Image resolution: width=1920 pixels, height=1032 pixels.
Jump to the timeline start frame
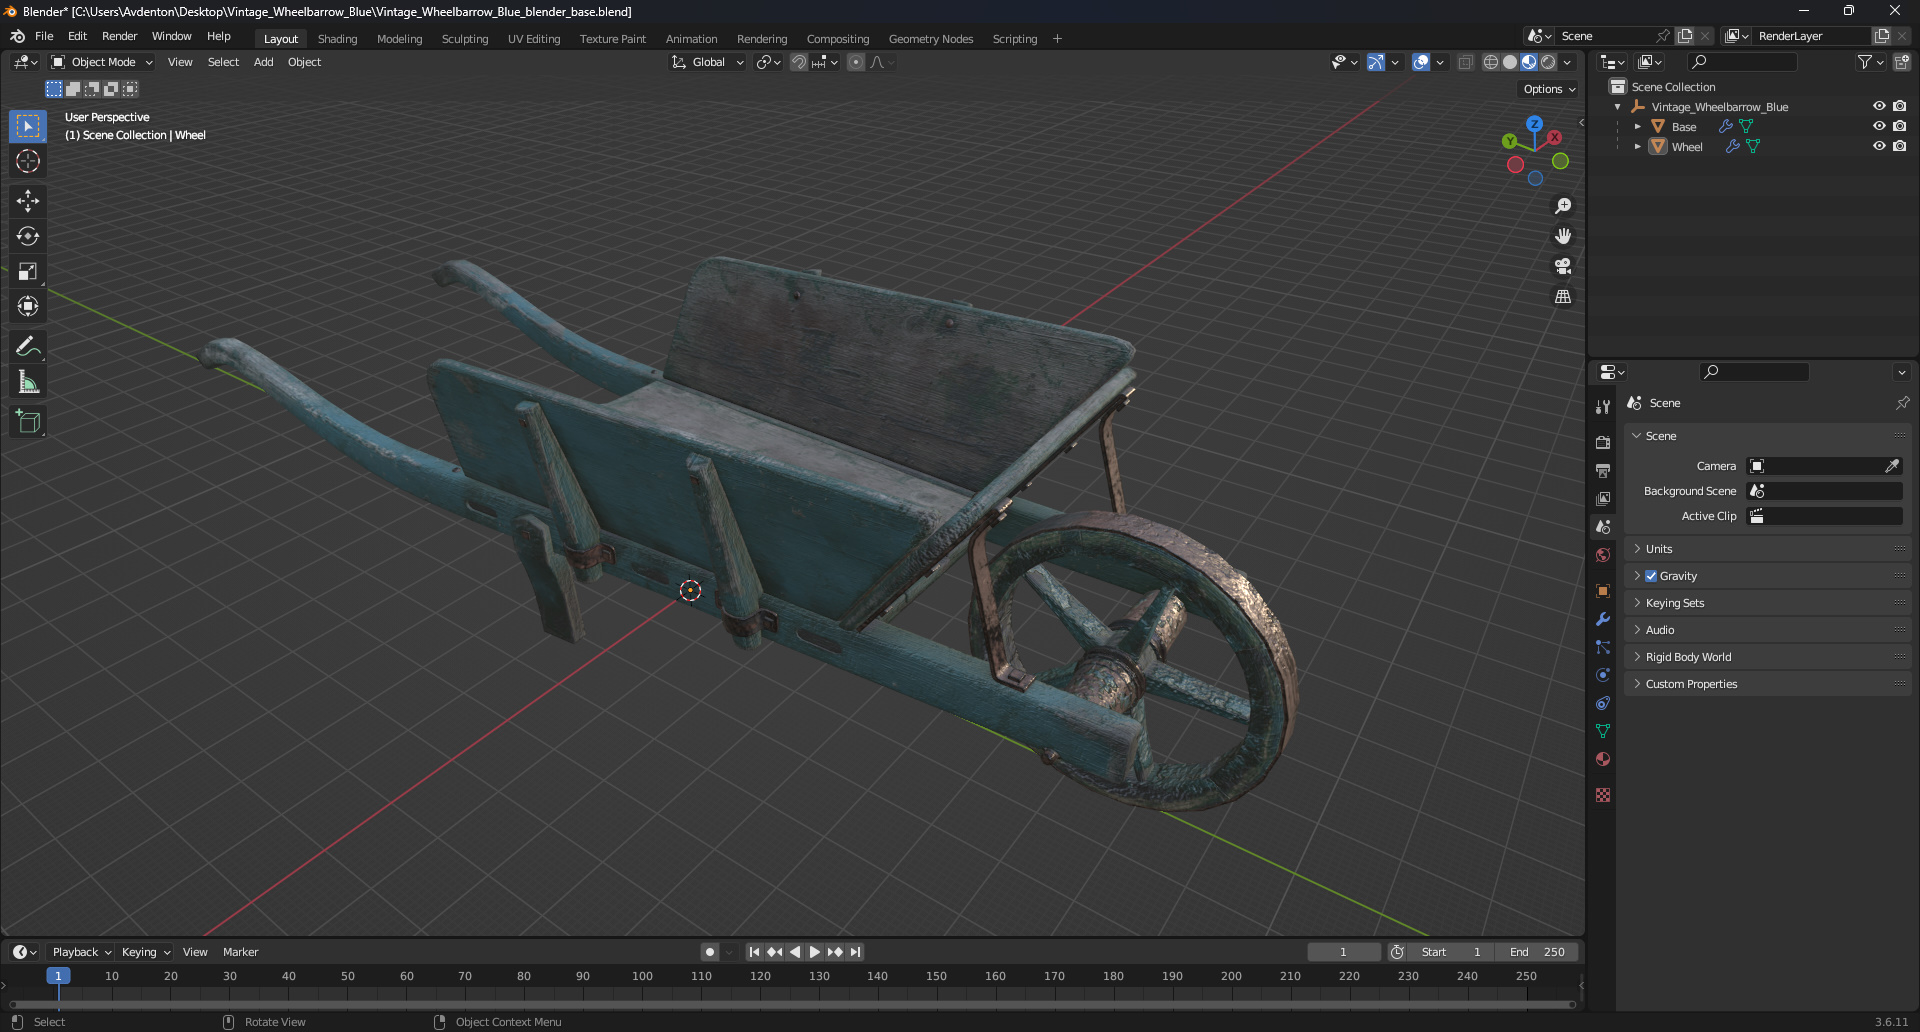click(x=754, y=952)
